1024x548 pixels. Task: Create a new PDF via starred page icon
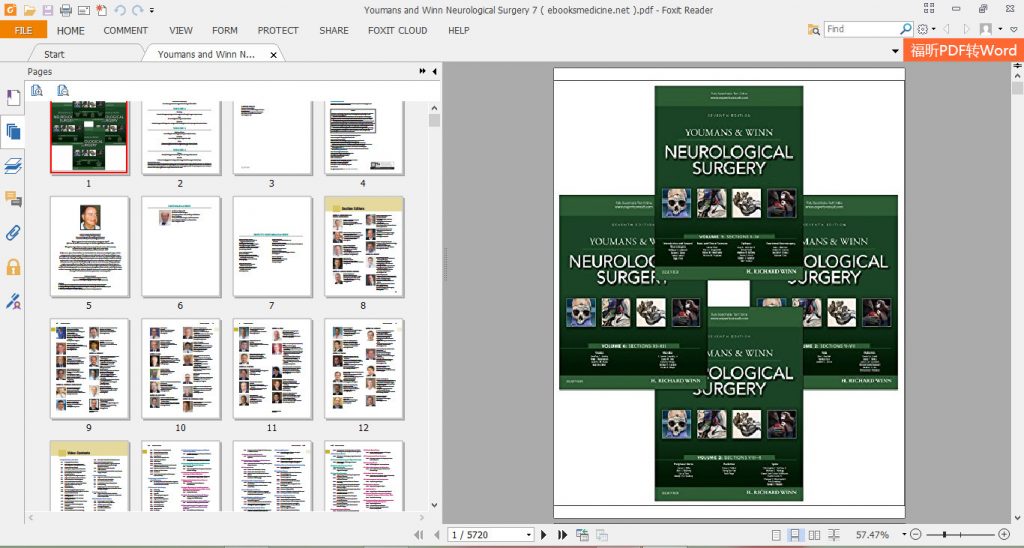[101, 10]
